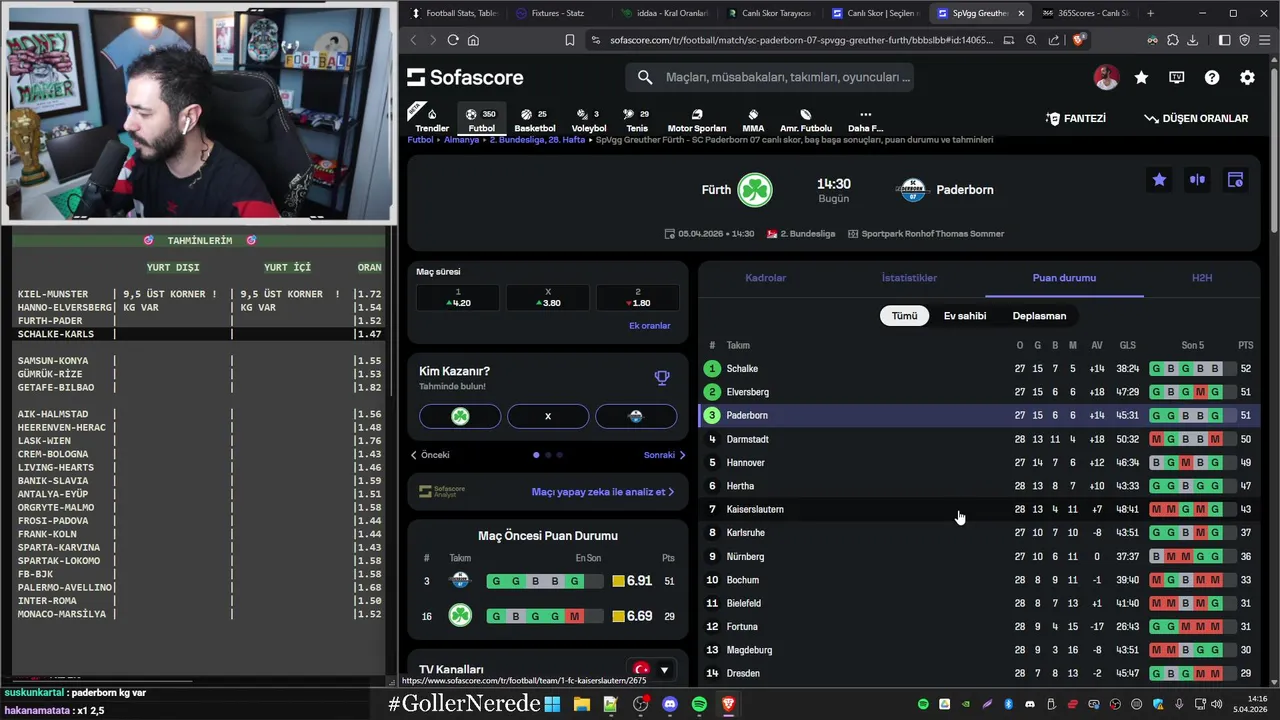Open browser extensions puzzle icon

[x=1172, y=40]
